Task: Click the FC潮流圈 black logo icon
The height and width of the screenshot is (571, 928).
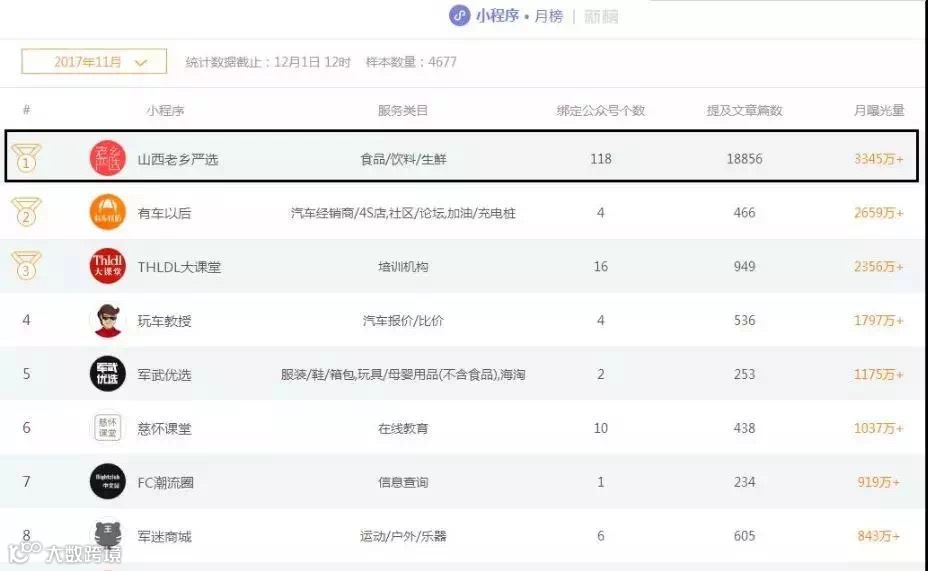Action: click(x=108, y=482)
